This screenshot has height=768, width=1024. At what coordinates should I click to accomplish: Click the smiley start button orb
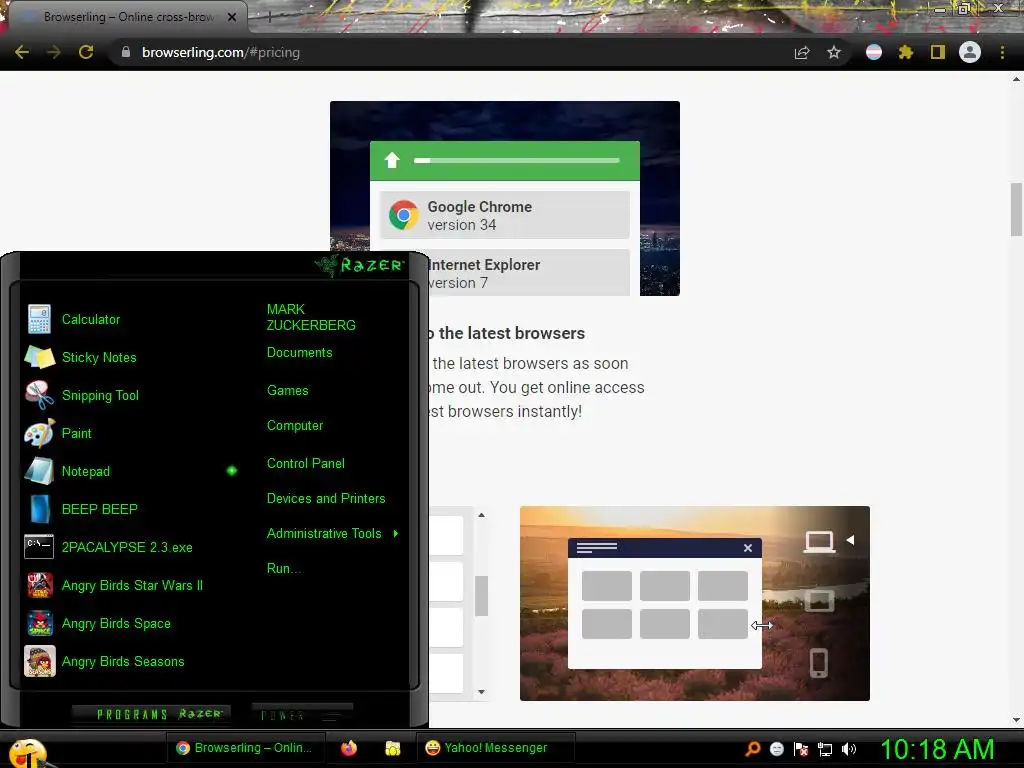tap(27, 754)
